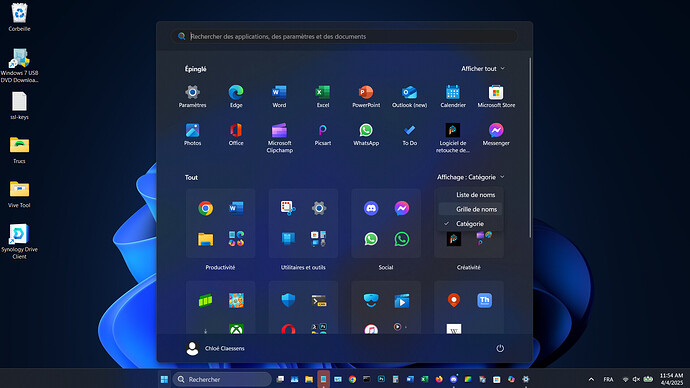Click the power button in Start menu
Screen dimensions: 690x388
click(500, 348)
